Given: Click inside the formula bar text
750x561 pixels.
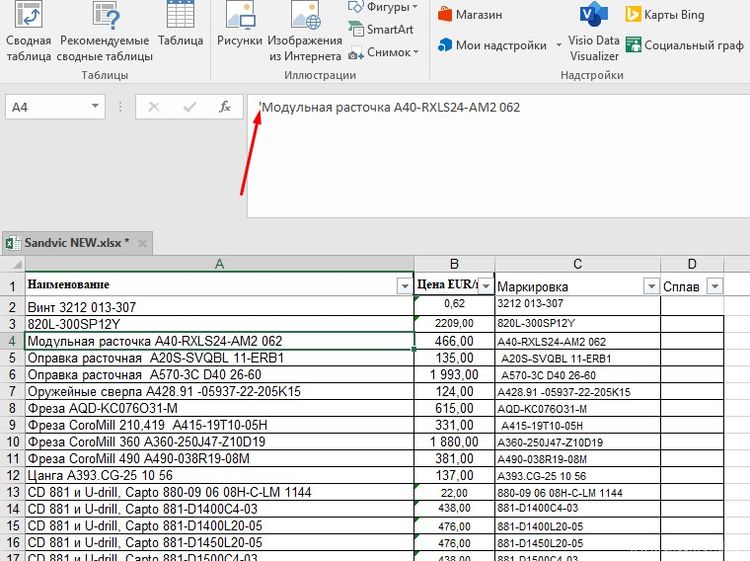Looking at the screenshot, I should [x=391, y=107].
